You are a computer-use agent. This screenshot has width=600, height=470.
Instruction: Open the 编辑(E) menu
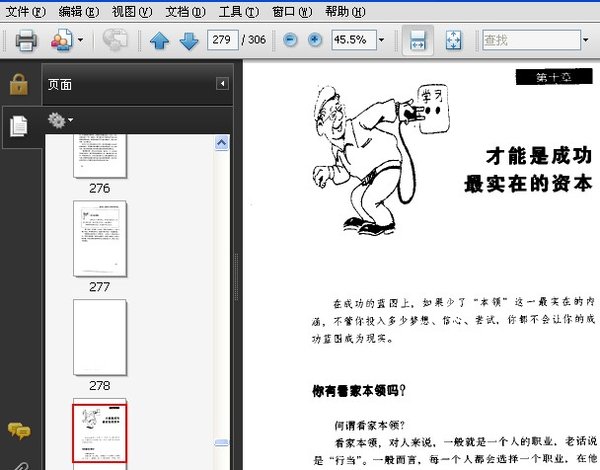tap(79, 12)
